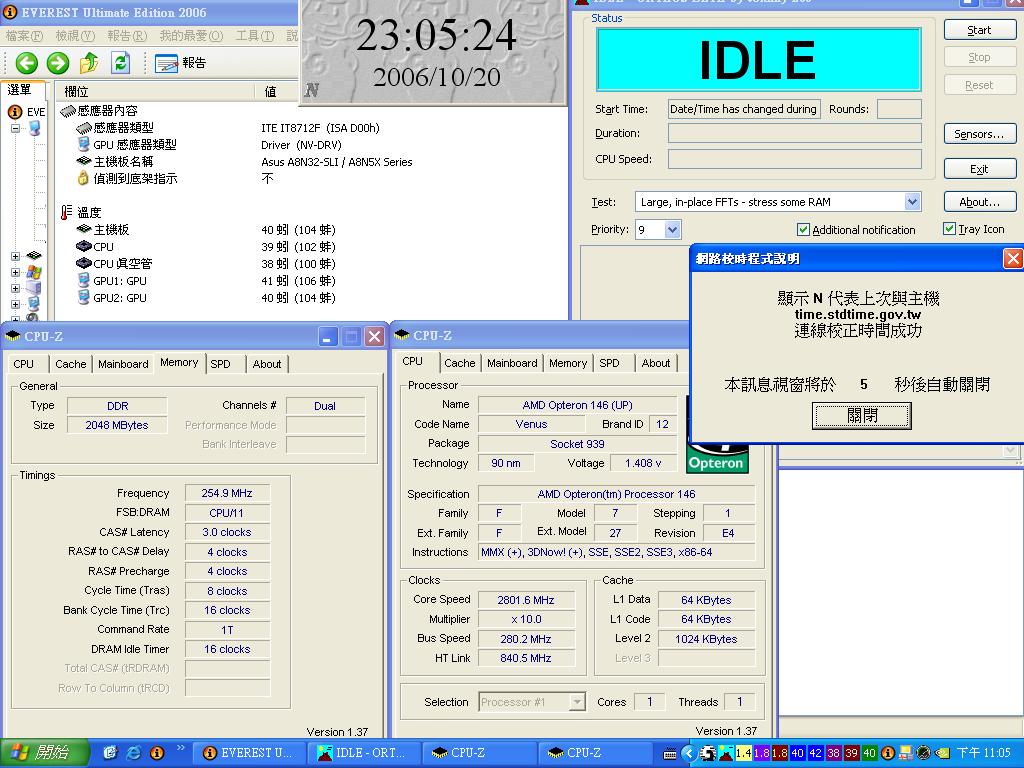Image resolution: width=1024 pixels, height=768 pixels.
Task: Expand the Windows flag node in EVEREST tree
Action: point(16,272)
